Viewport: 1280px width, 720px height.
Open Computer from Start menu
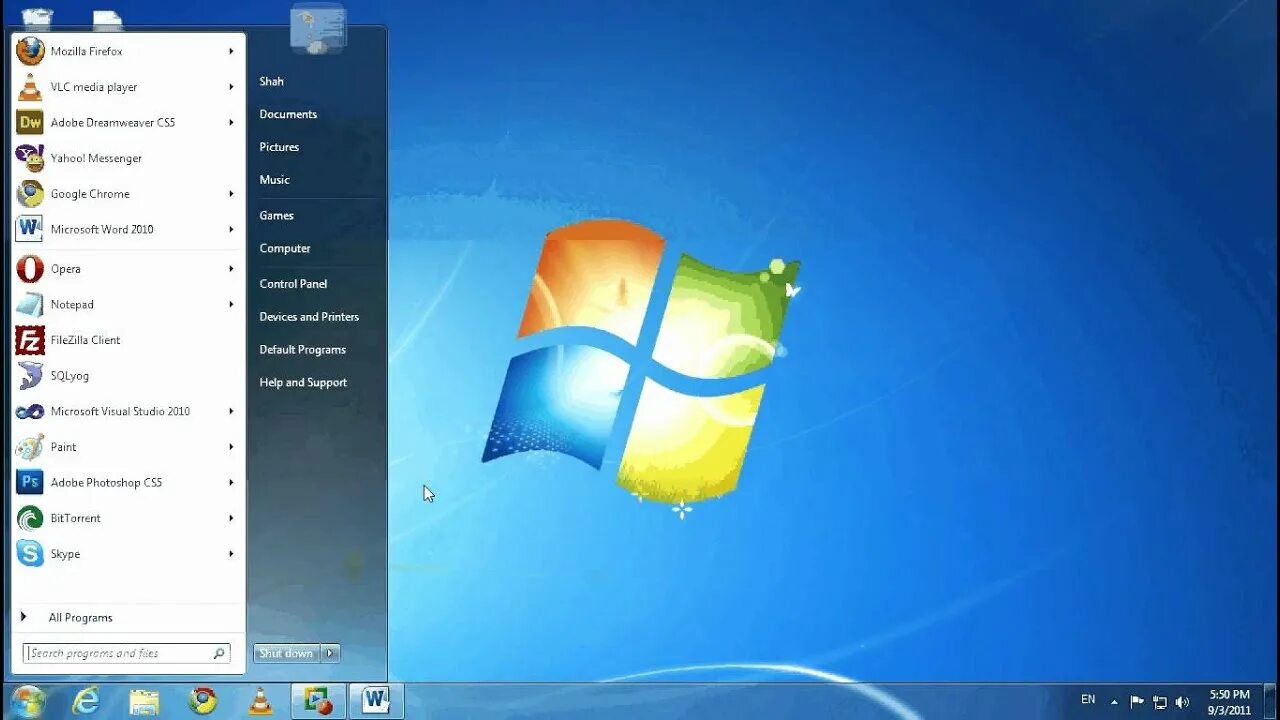285,248
